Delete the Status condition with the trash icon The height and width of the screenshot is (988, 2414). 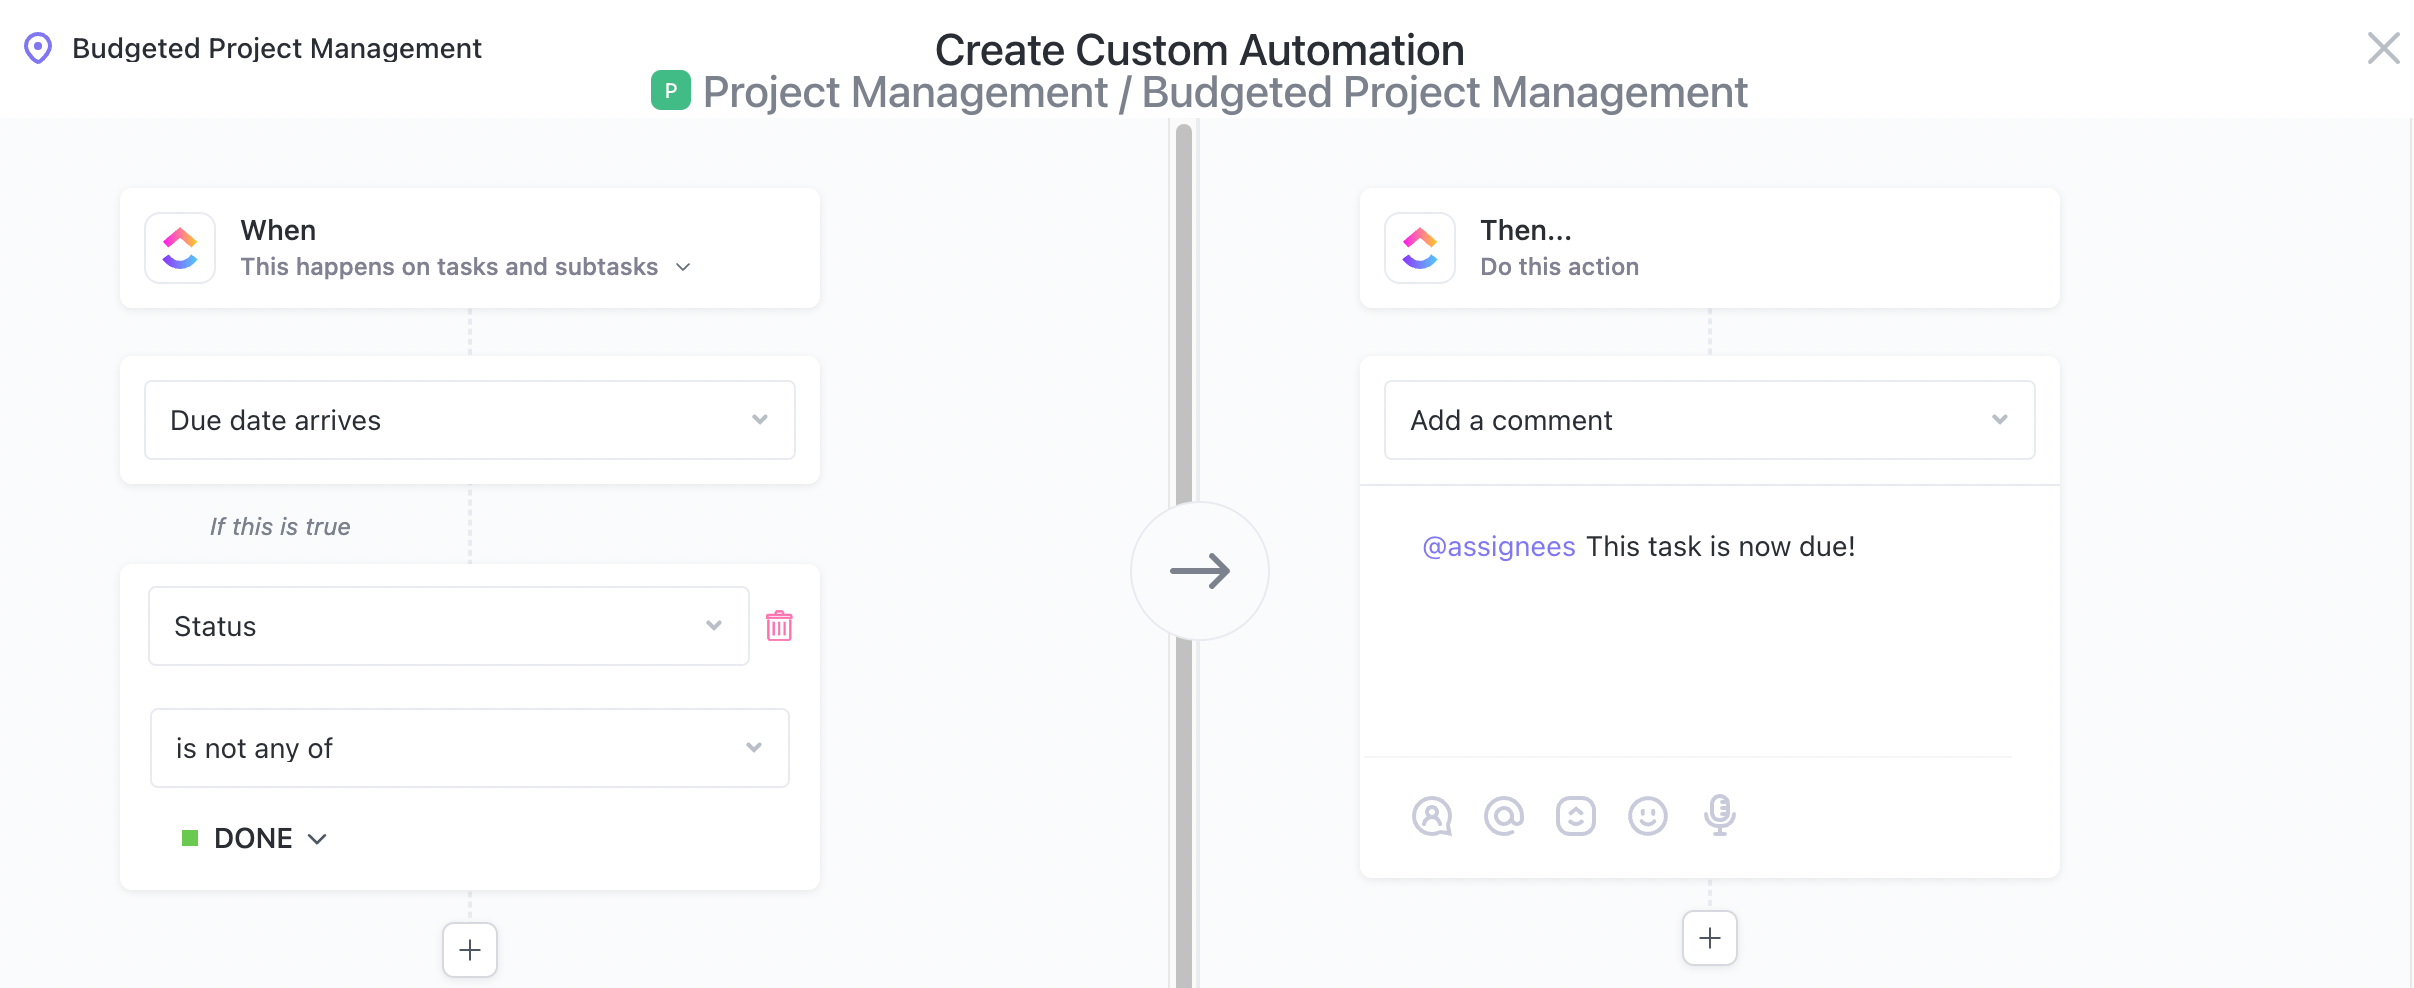click(x=780, y=626)
